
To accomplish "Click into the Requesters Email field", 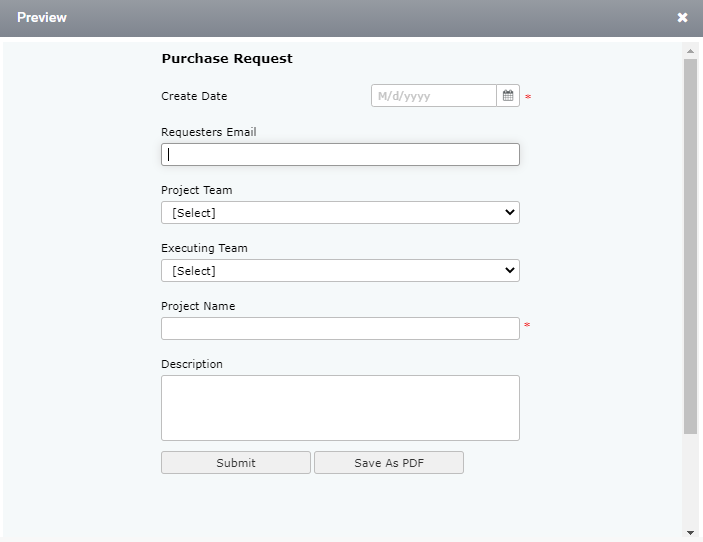I will (x=340, y=155).
